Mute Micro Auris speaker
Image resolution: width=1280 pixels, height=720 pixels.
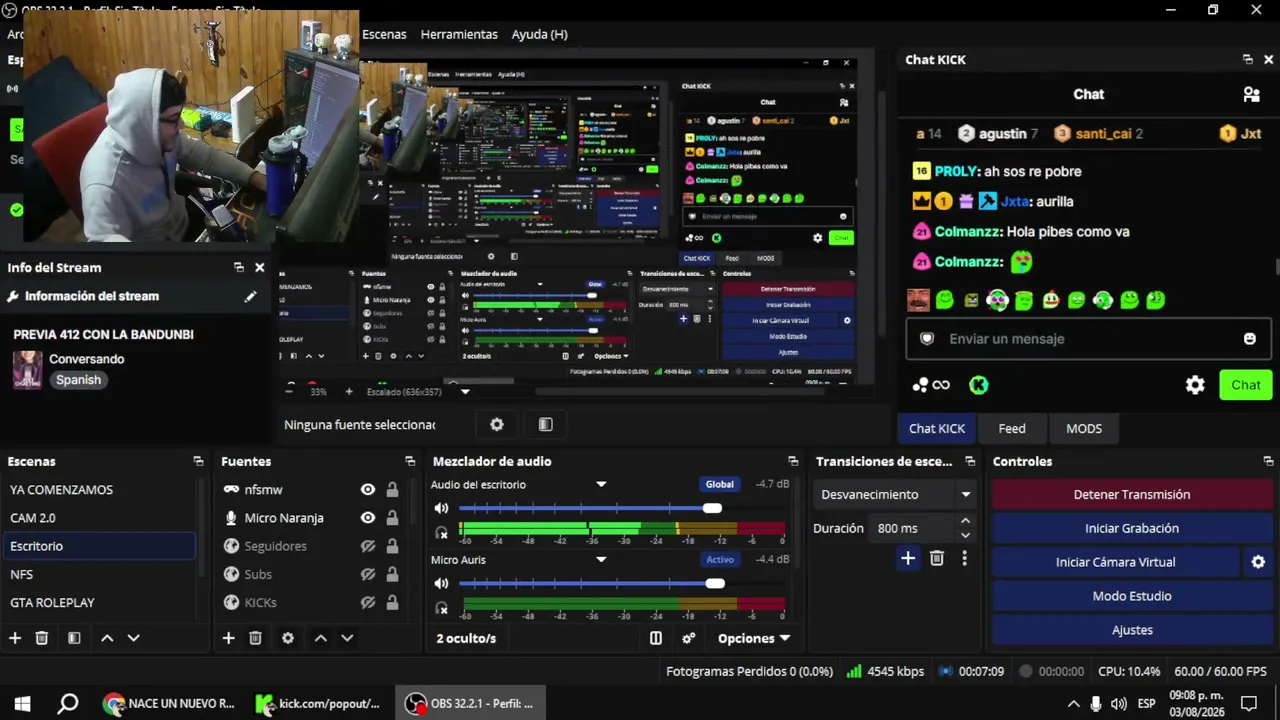441,583
